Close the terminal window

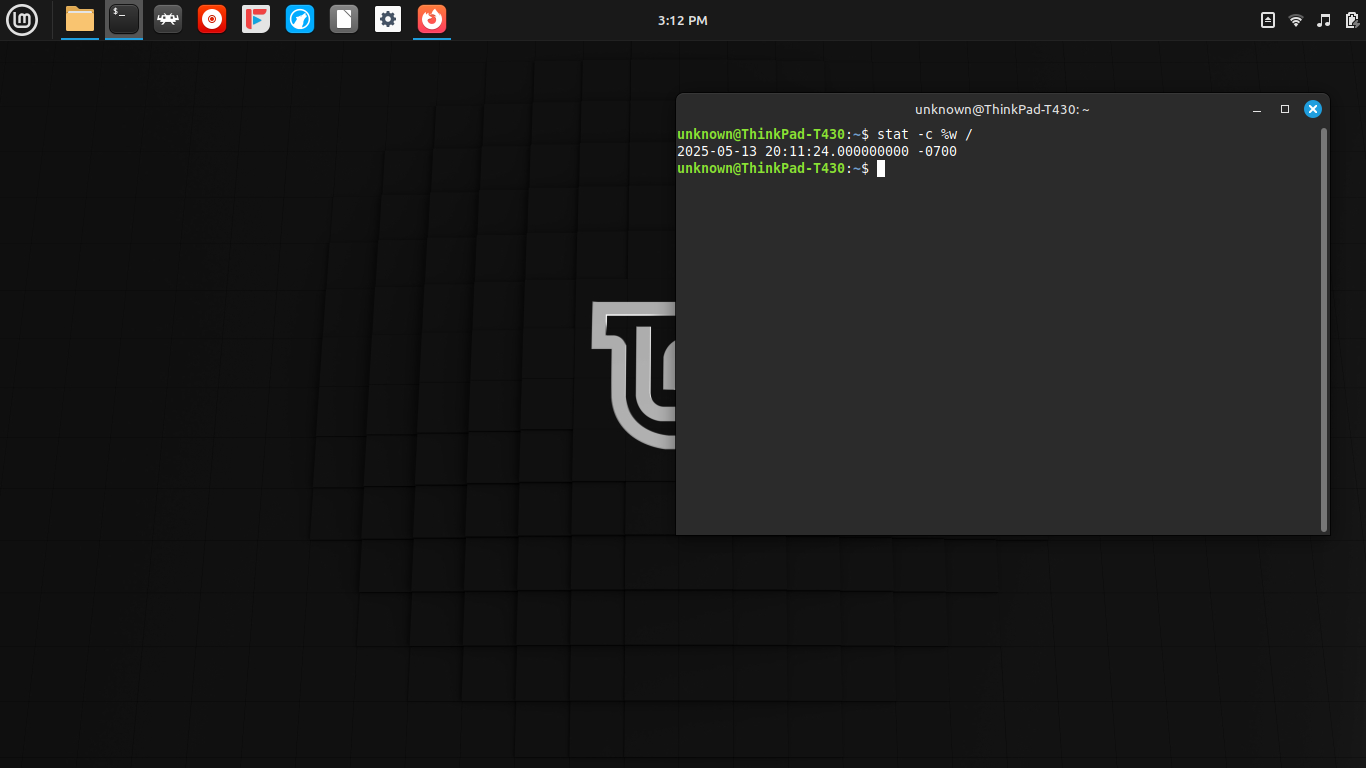[x=1313, y=109]
